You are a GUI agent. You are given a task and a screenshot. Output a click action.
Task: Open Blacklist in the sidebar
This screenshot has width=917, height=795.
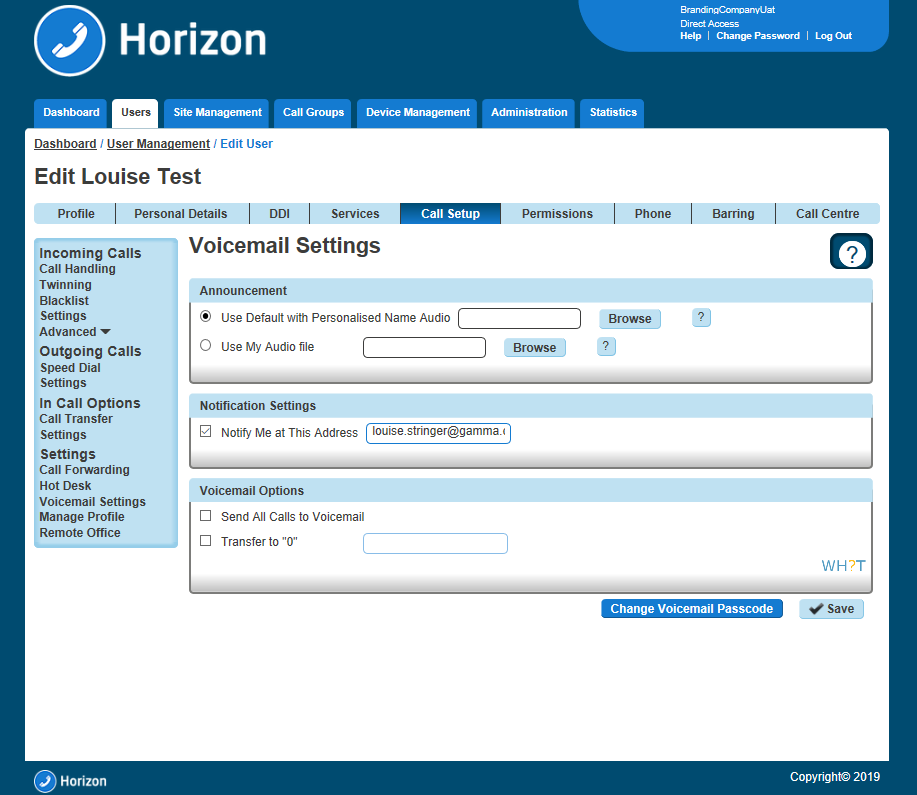click(x=64, y=301)
